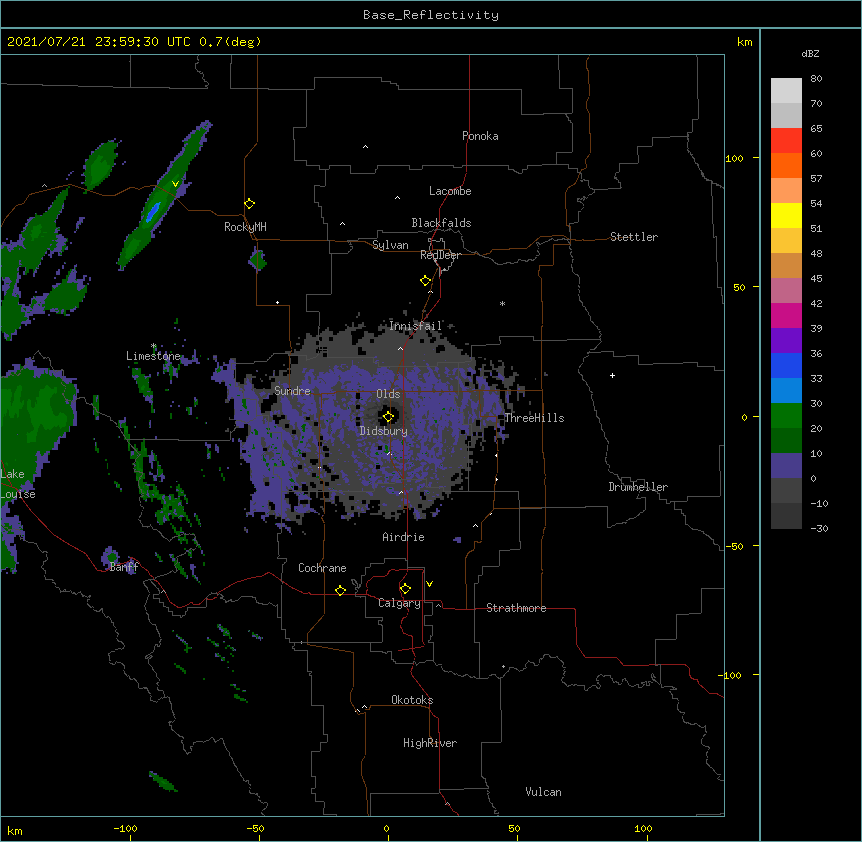
Task: Click the Okotoks town label
Action: coord(412,700)
